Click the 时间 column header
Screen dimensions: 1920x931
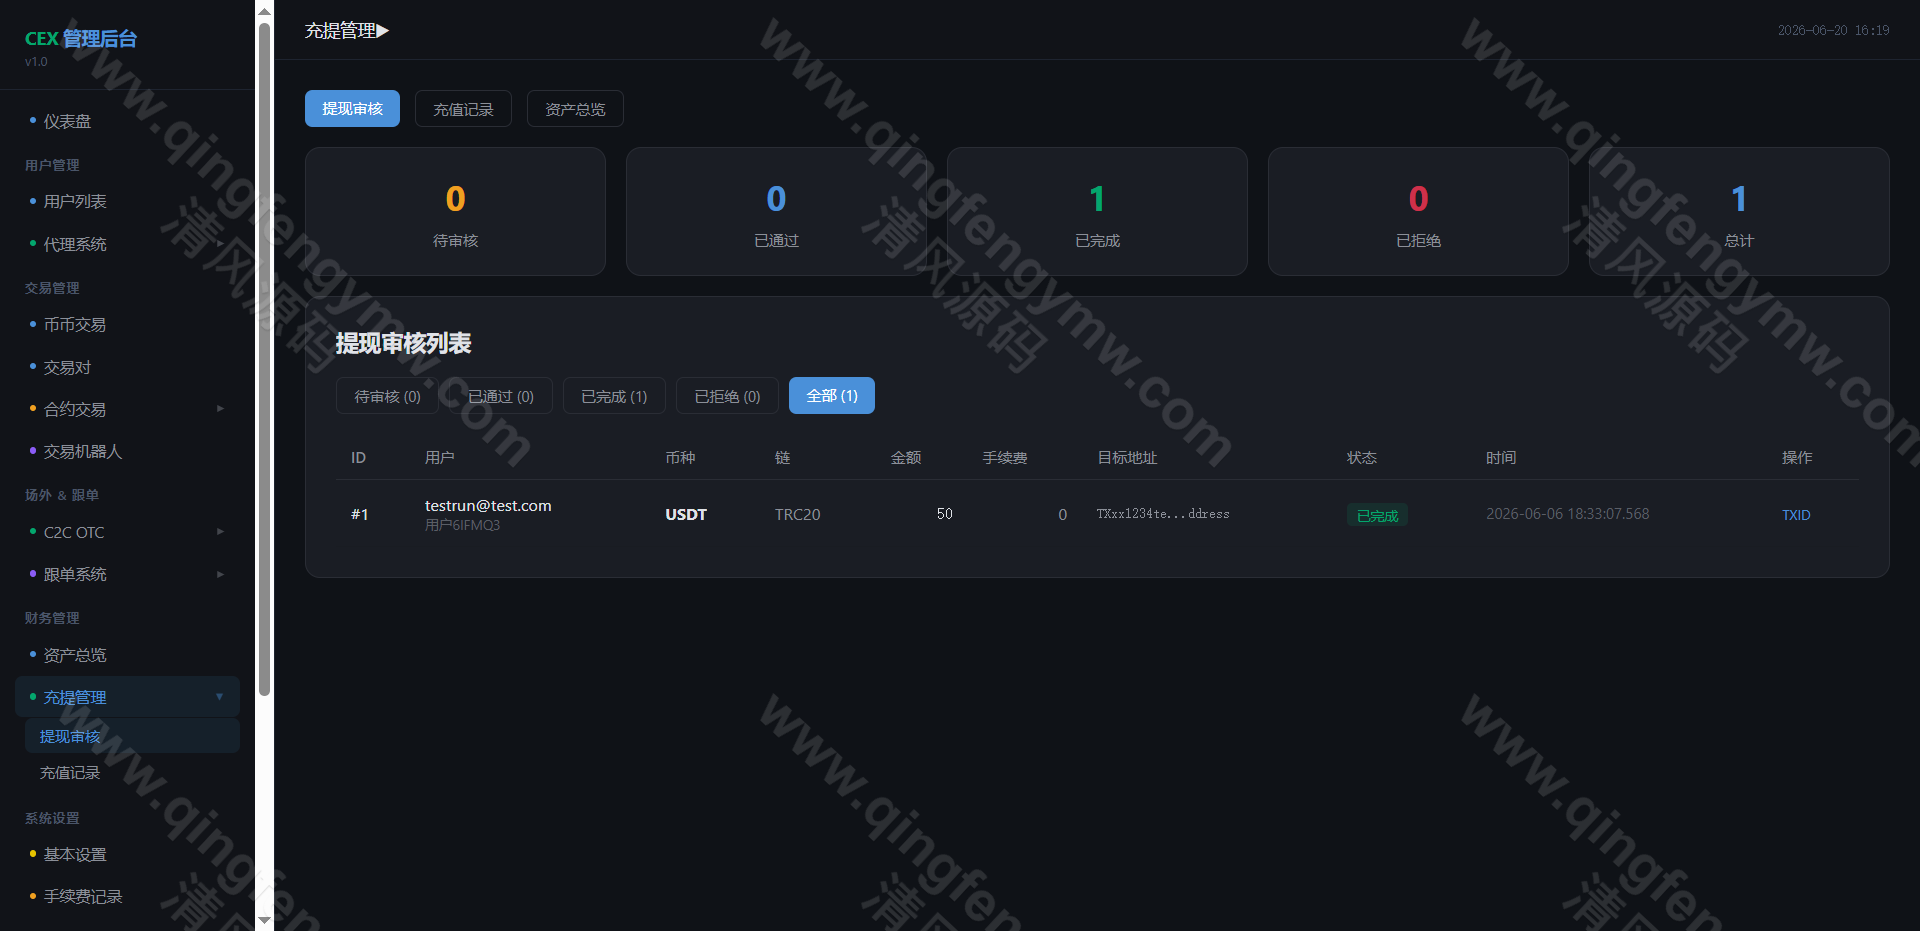1501,458
